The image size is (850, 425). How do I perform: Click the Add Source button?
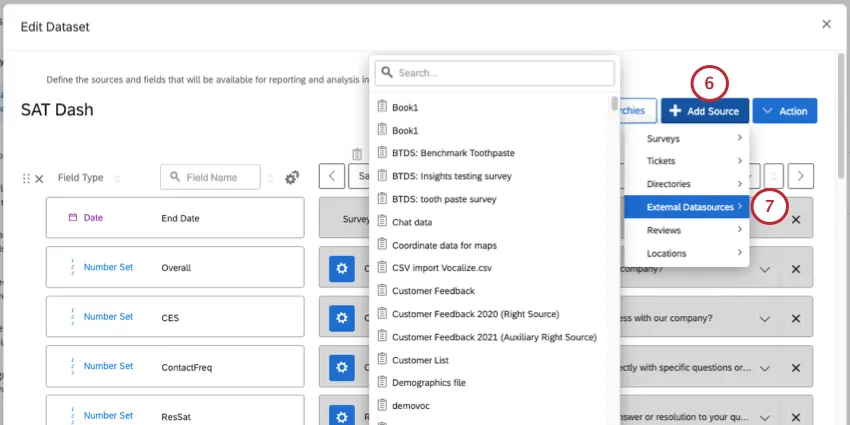click(x=704, y=111)
